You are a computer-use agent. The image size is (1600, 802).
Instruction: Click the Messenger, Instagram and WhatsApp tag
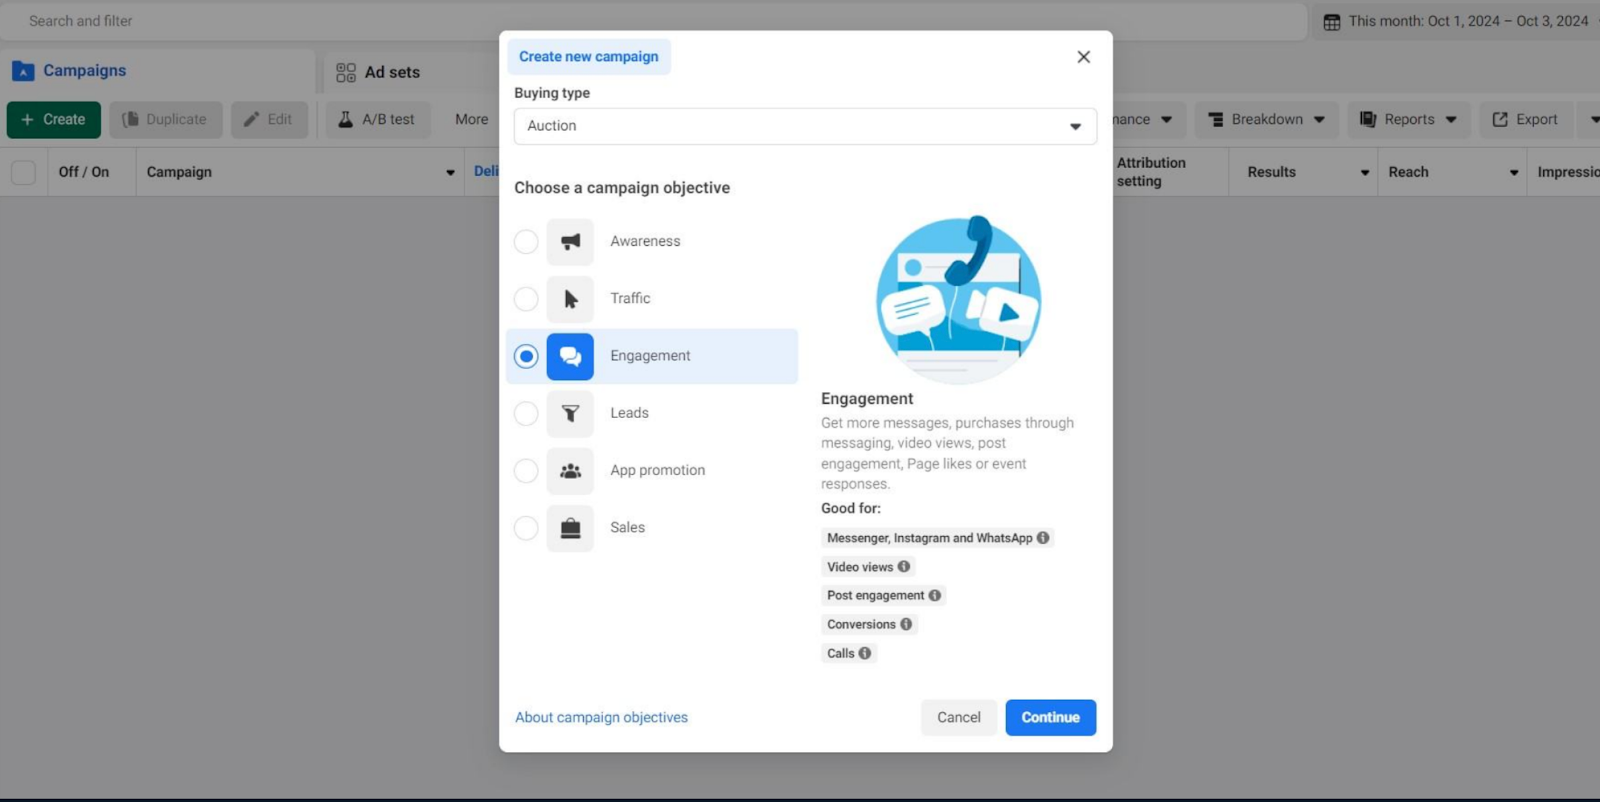pos(938,538)
